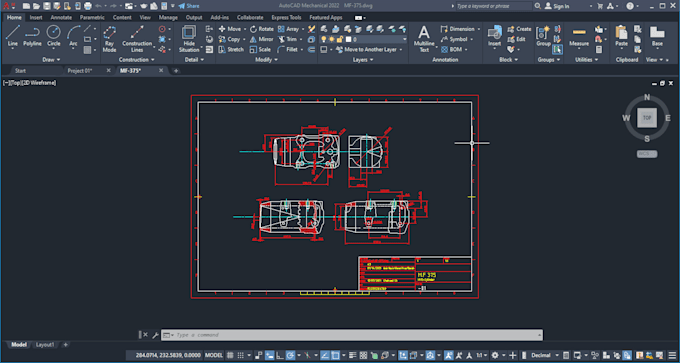
Task: Select the Circle tool
Action: coord(54,36)
